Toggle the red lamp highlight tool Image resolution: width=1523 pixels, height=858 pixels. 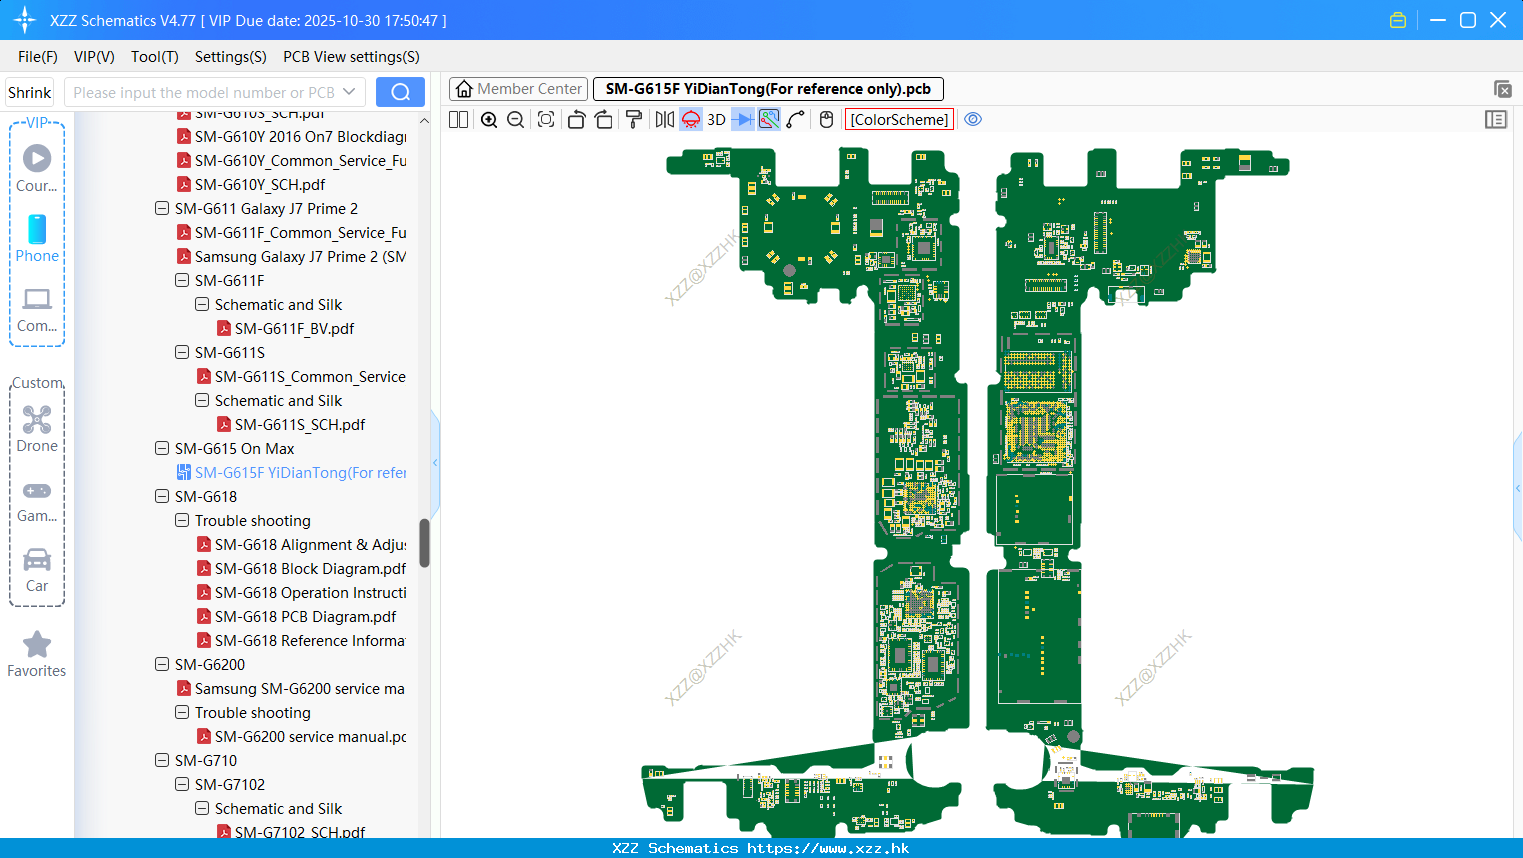691,119
